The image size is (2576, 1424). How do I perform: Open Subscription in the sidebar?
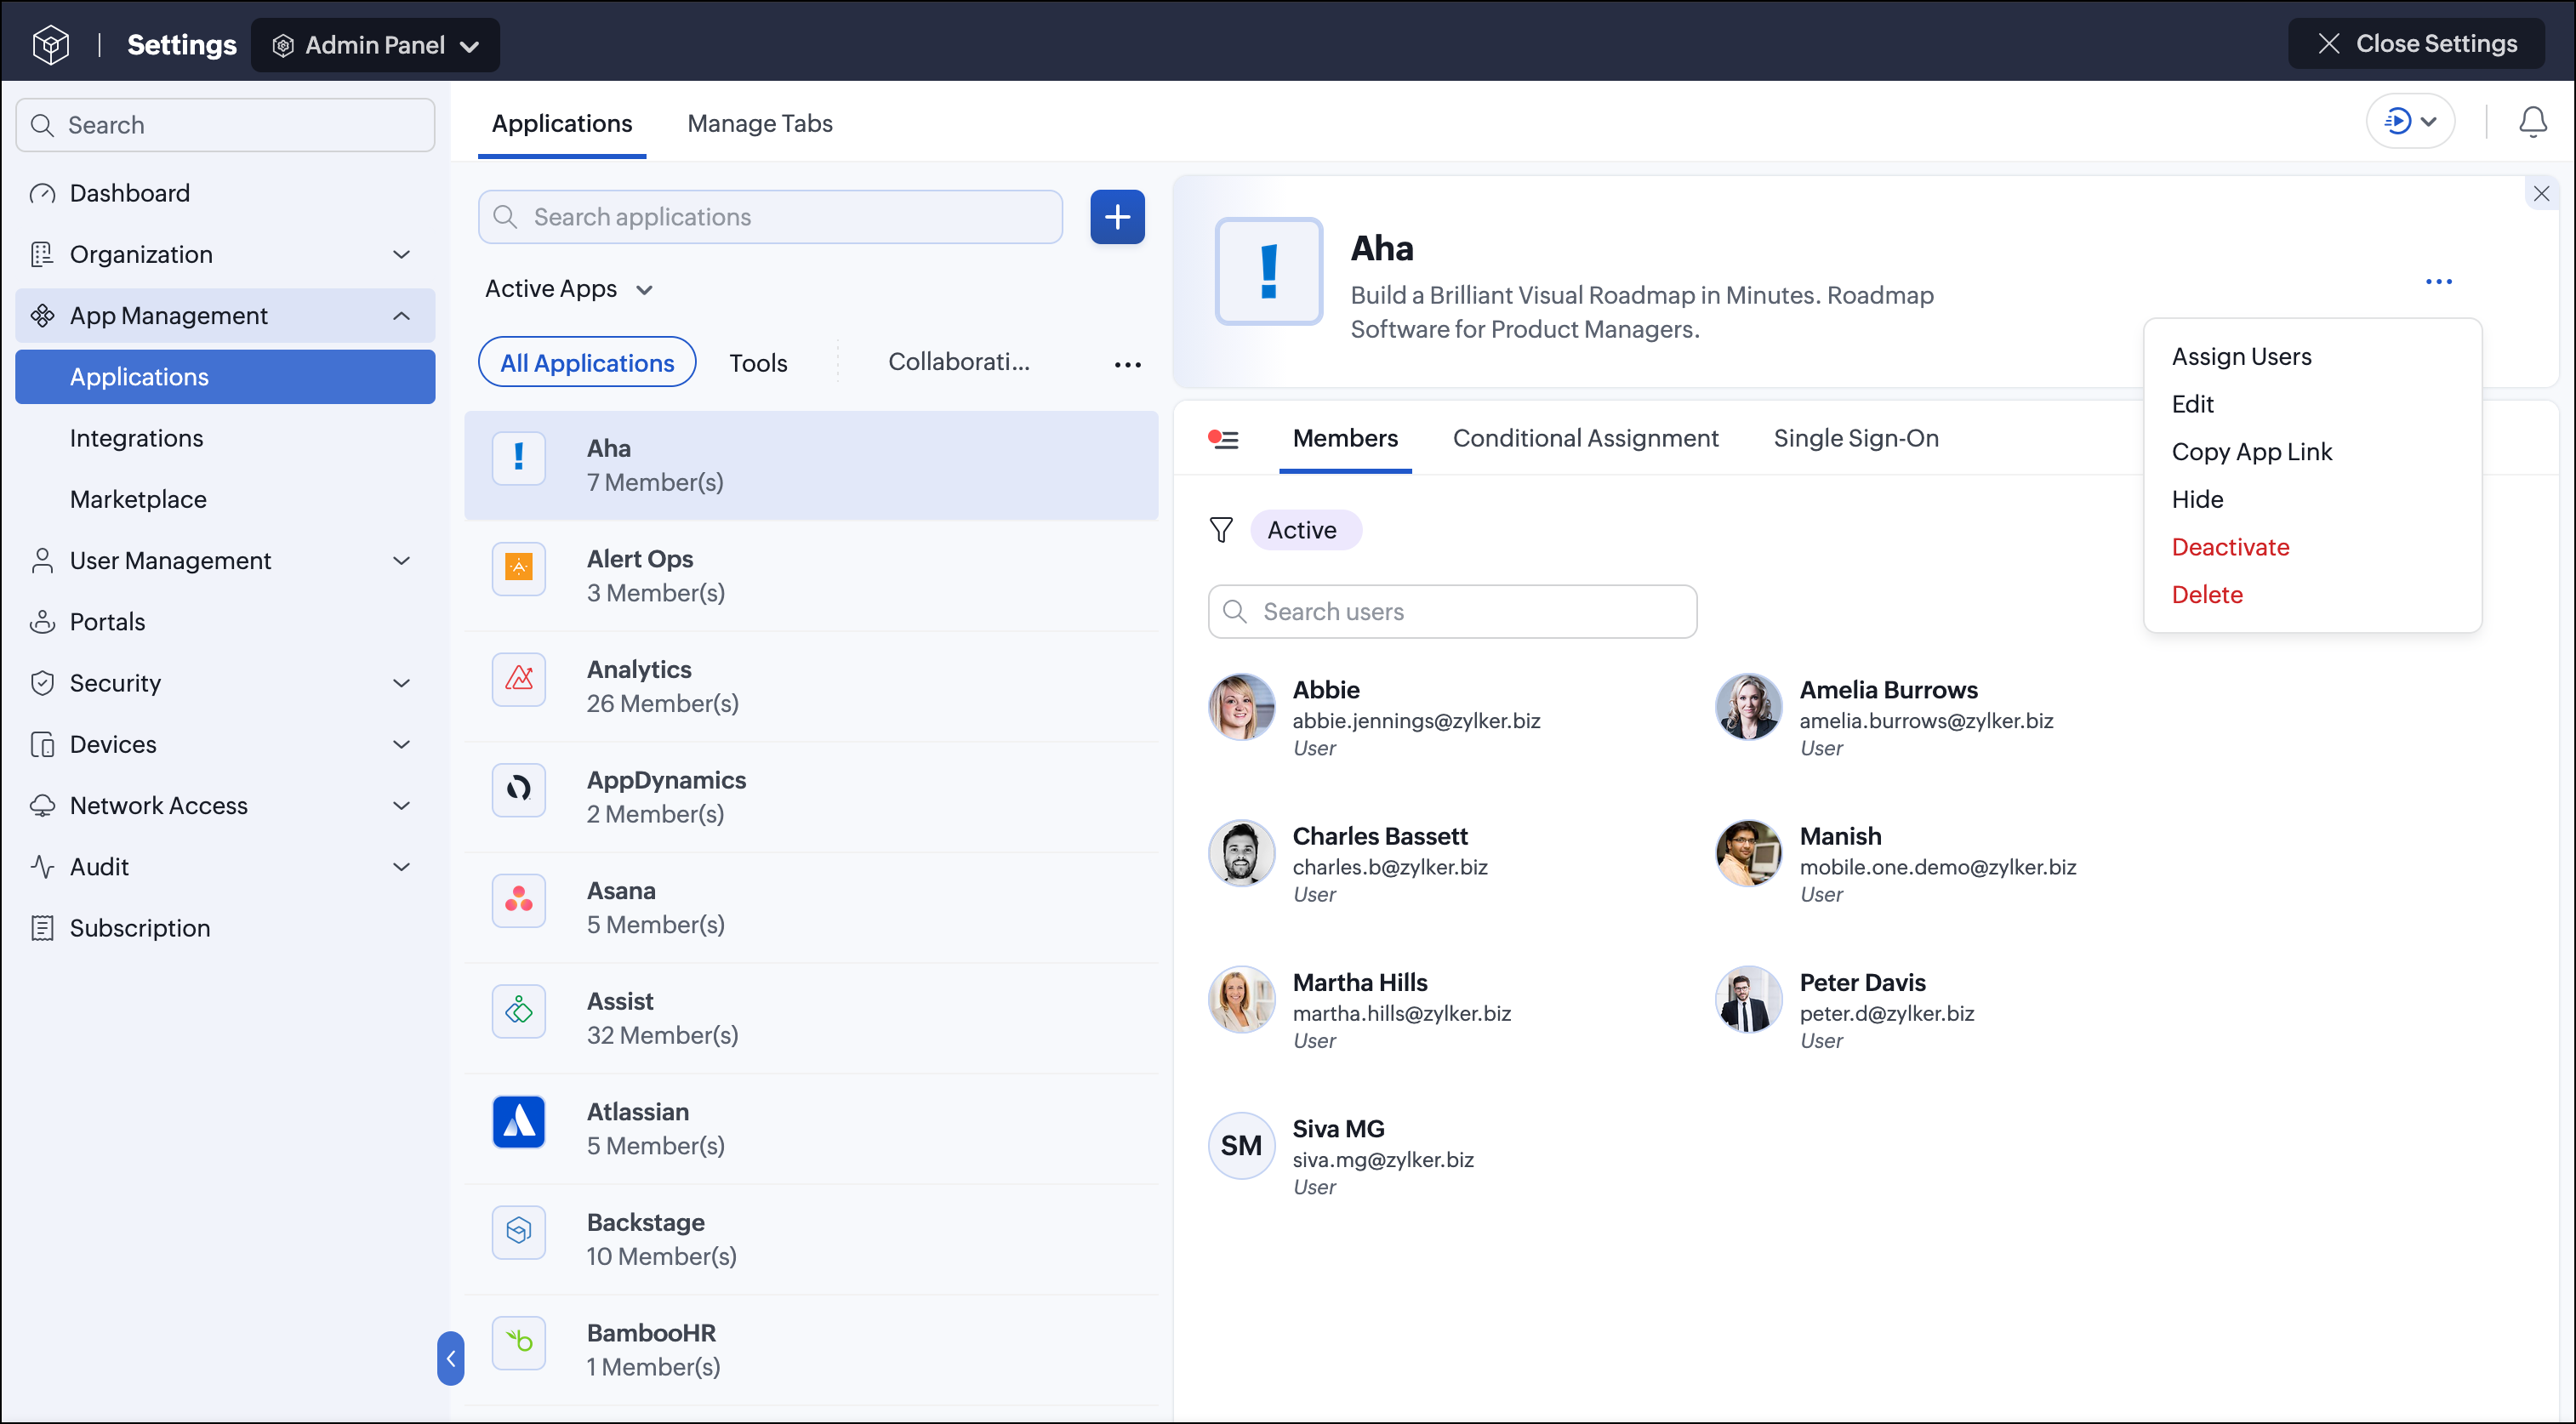[x=226, y=928]
